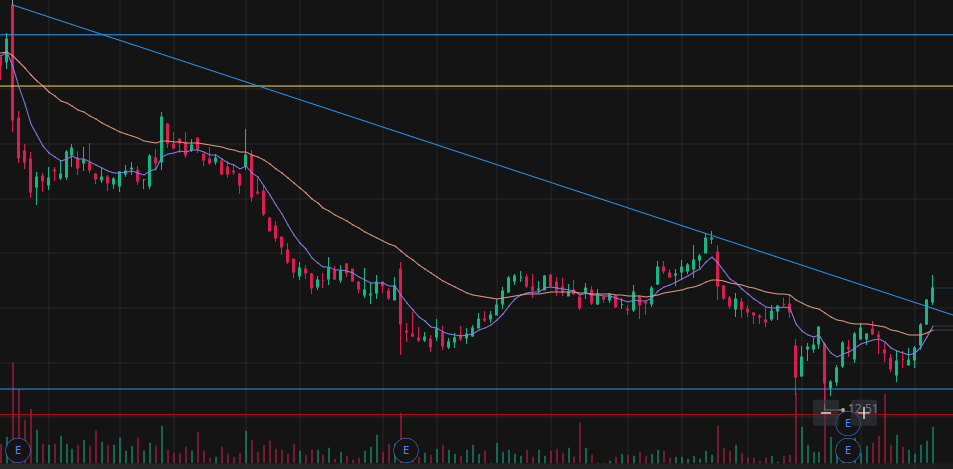Select the yellow horizontal price line
This screenshot has height=469, width=953.
tap(476, 86)
